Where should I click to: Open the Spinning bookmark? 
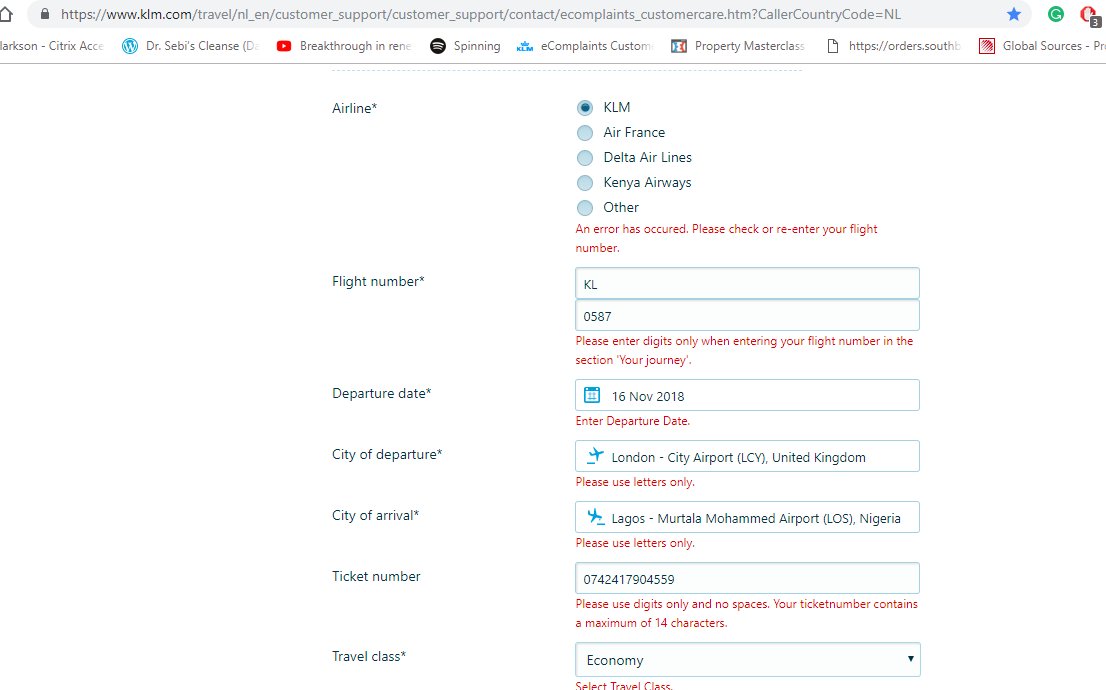pos(466,46)
